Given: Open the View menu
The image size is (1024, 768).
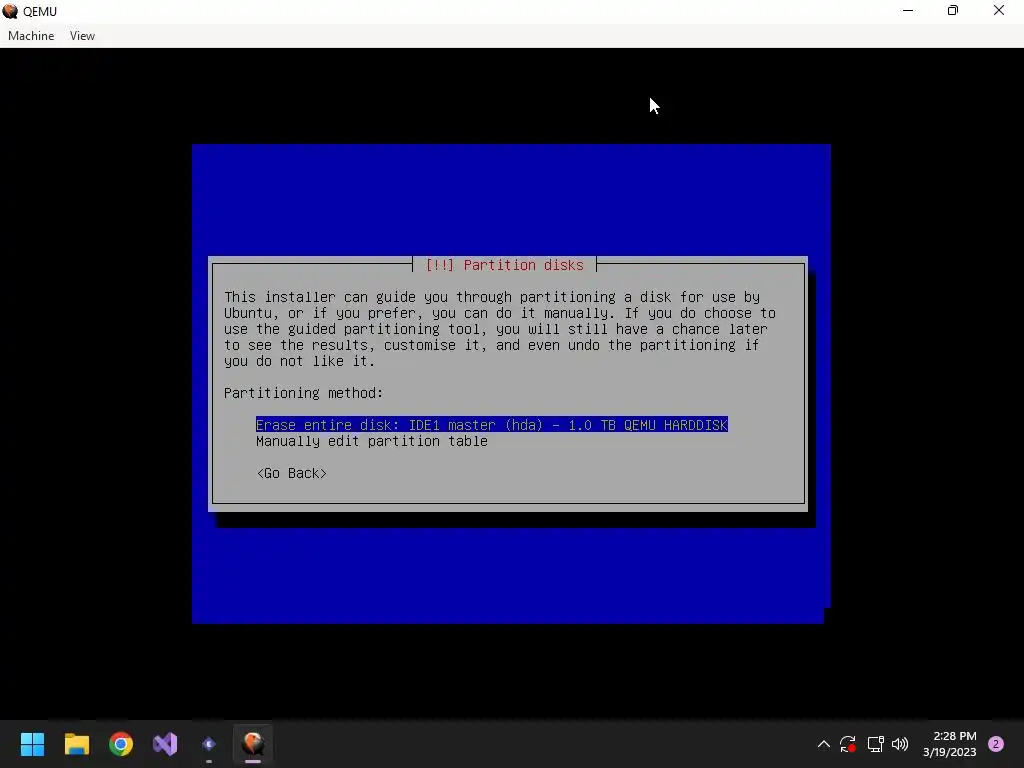Looking at the screenshot, I should (82, 36).
